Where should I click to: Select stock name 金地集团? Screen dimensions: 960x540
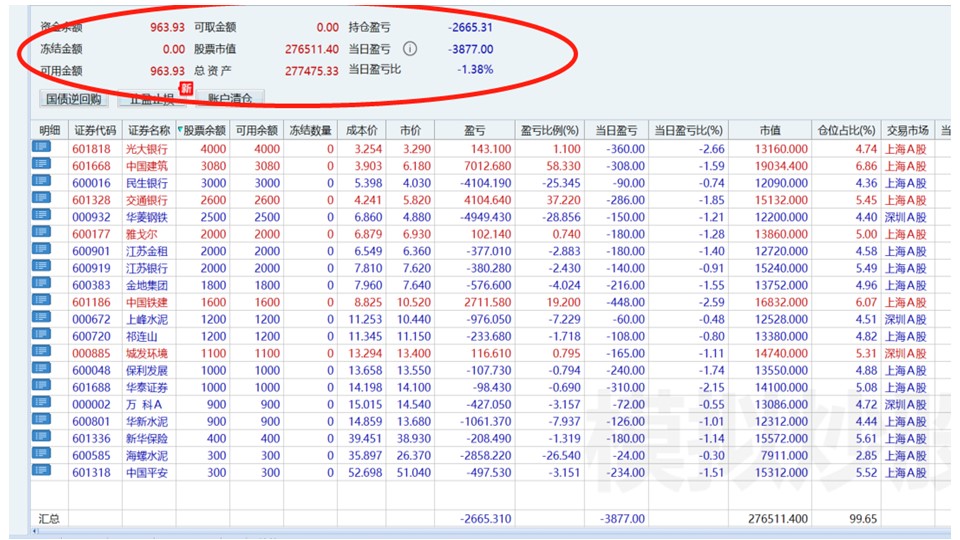click(147, 285)
